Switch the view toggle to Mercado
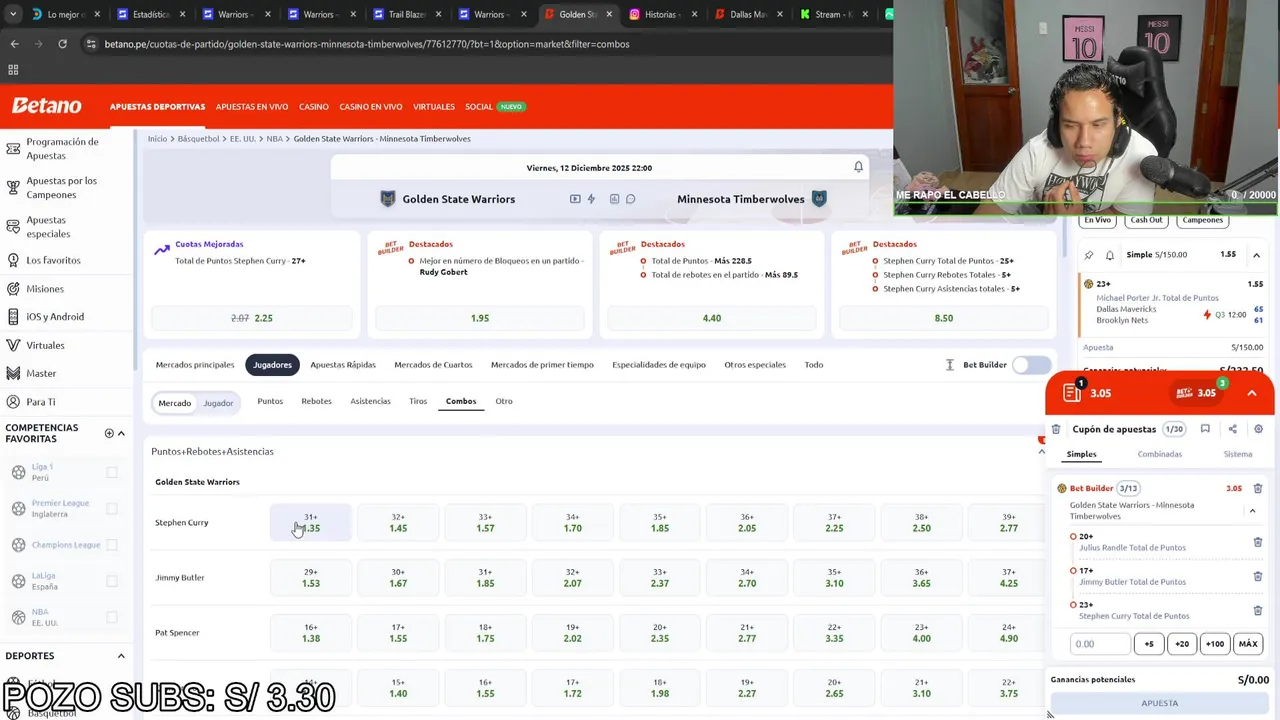Viewport: 1280px width, 720px height. pos(174,403)
